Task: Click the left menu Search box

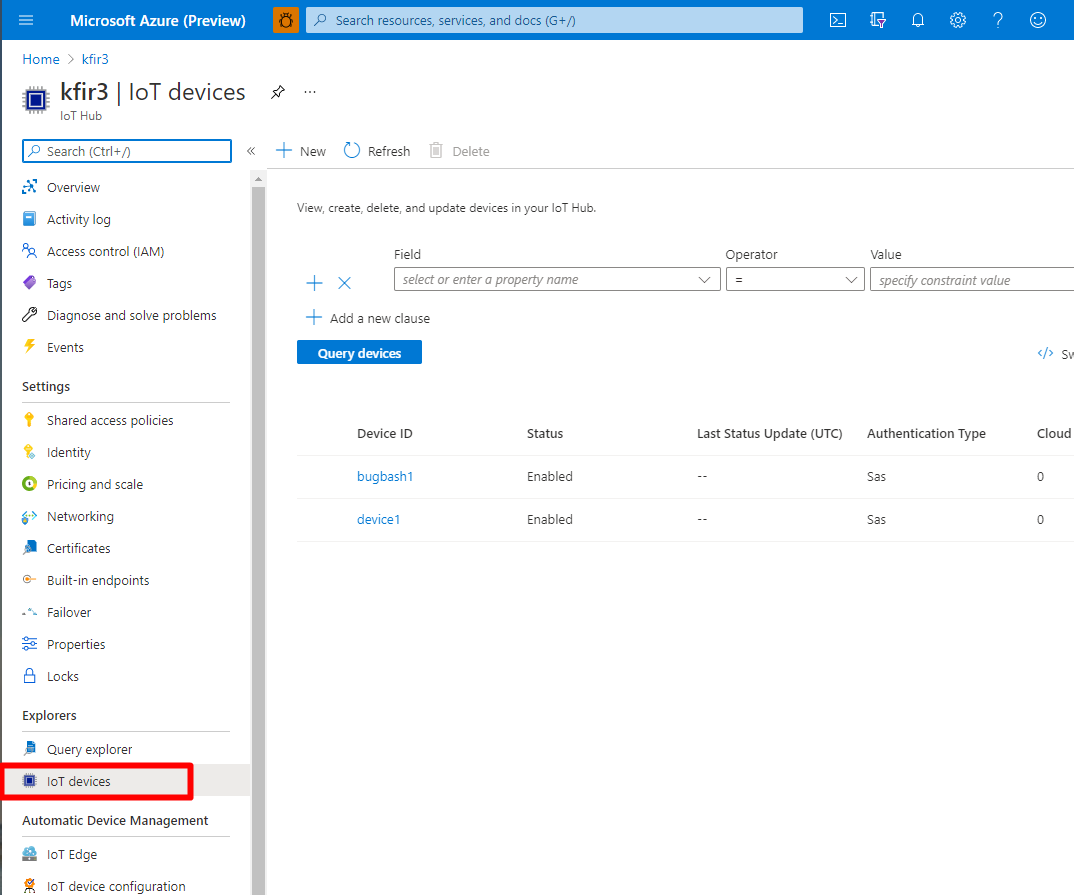Action: [x=127, y=151]
